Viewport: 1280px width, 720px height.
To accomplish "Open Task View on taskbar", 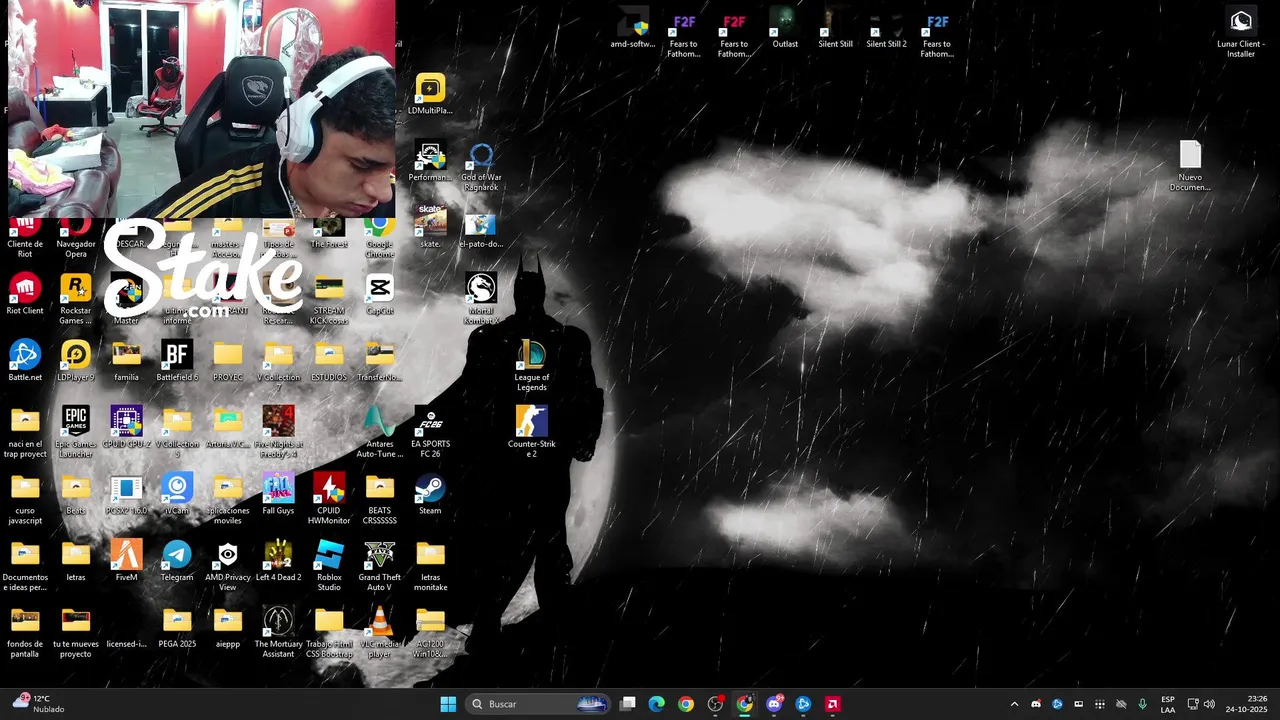I will tap(628, 704).
